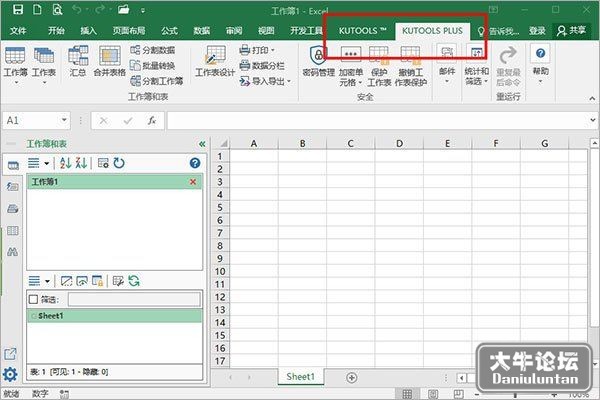Click the 汇总 summary icon in the ribbon
The height and width of the screenshot is (400, 600).
point(78,61)
